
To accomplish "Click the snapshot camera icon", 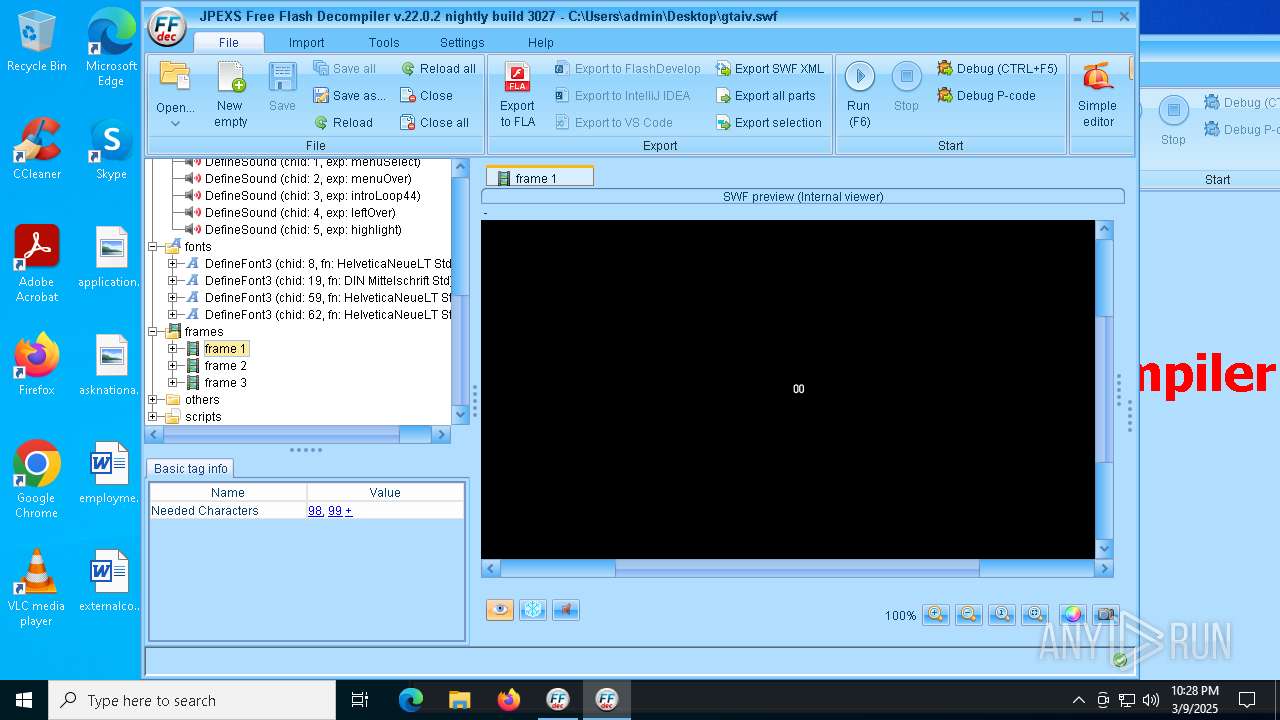I will point(1105,615).
